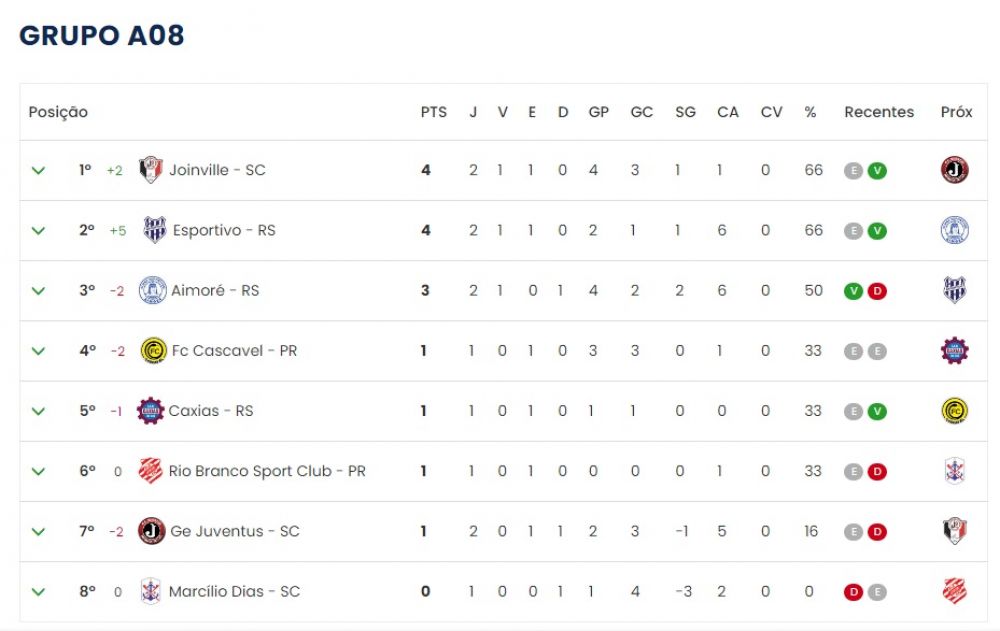
Task: Click red D result badge in Aimoré row
Action: (878, 292)
